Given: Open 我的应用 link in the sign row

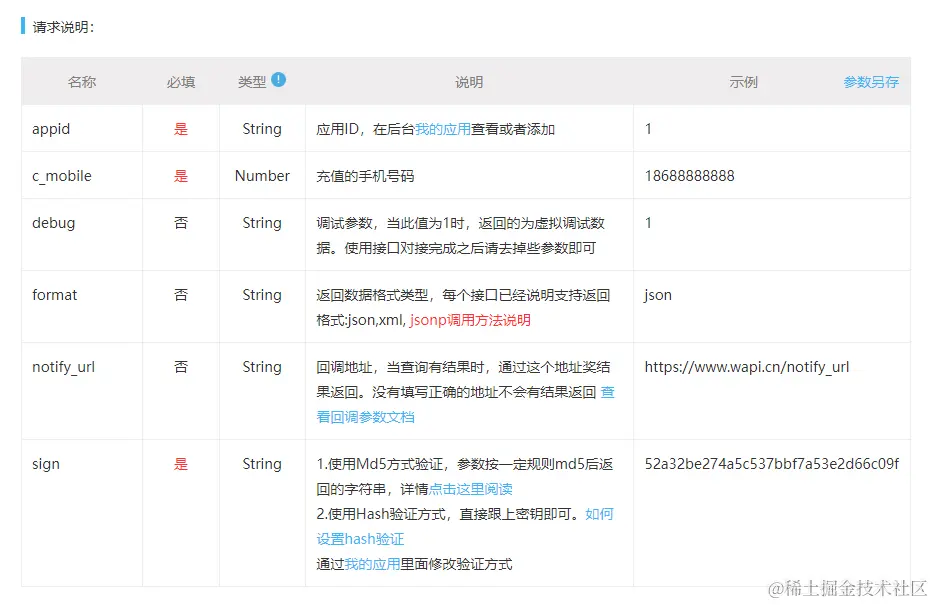Looking at the screenshot, I should [x=371, y=563].
